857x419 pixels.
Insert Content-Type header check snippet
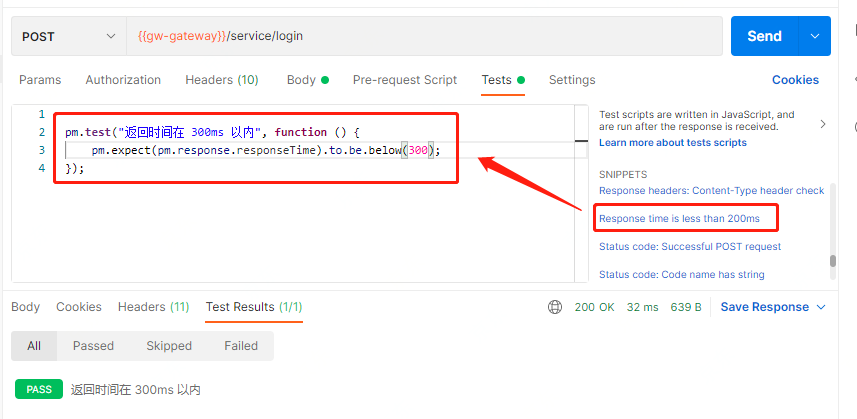711,191
